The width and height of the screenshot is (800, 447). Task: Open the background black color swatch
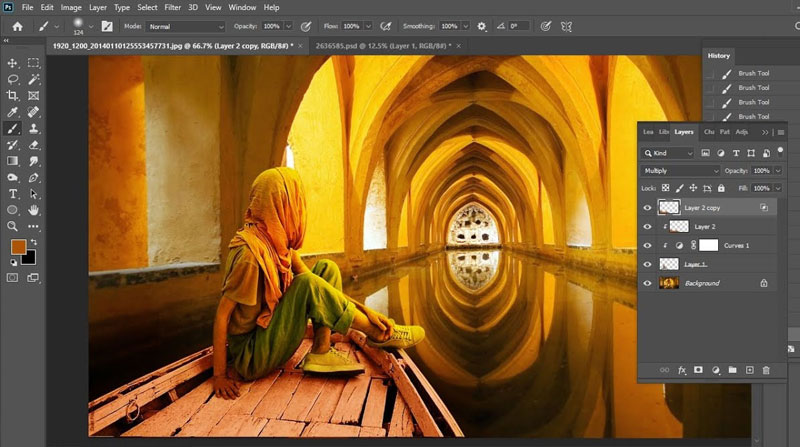[30, 259]
